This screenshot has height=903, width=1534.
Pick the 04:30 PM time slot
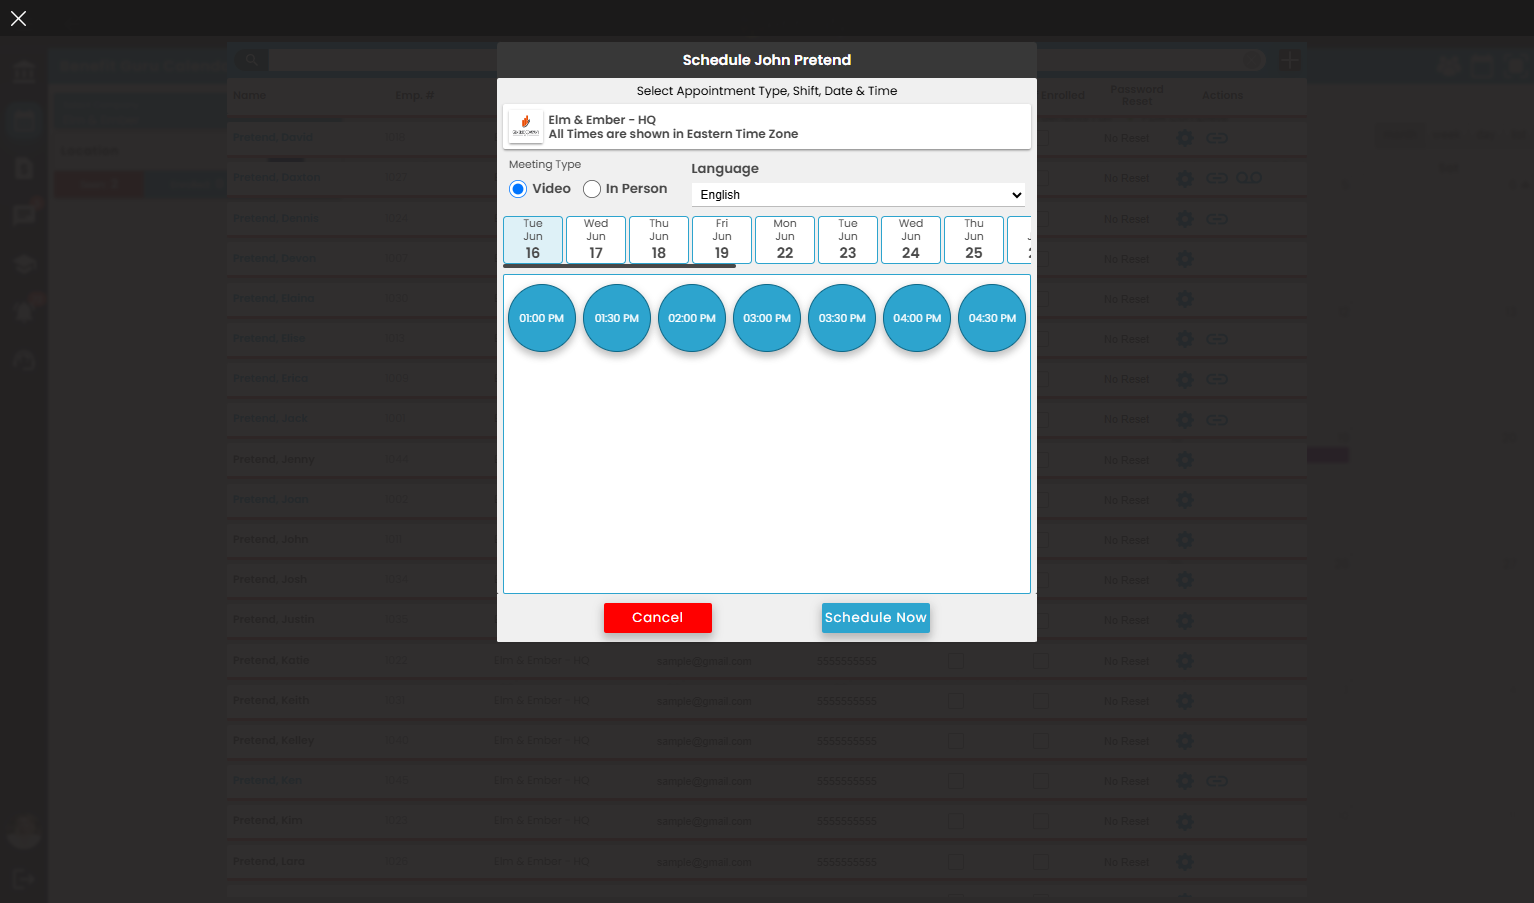(x=992, y=318)
